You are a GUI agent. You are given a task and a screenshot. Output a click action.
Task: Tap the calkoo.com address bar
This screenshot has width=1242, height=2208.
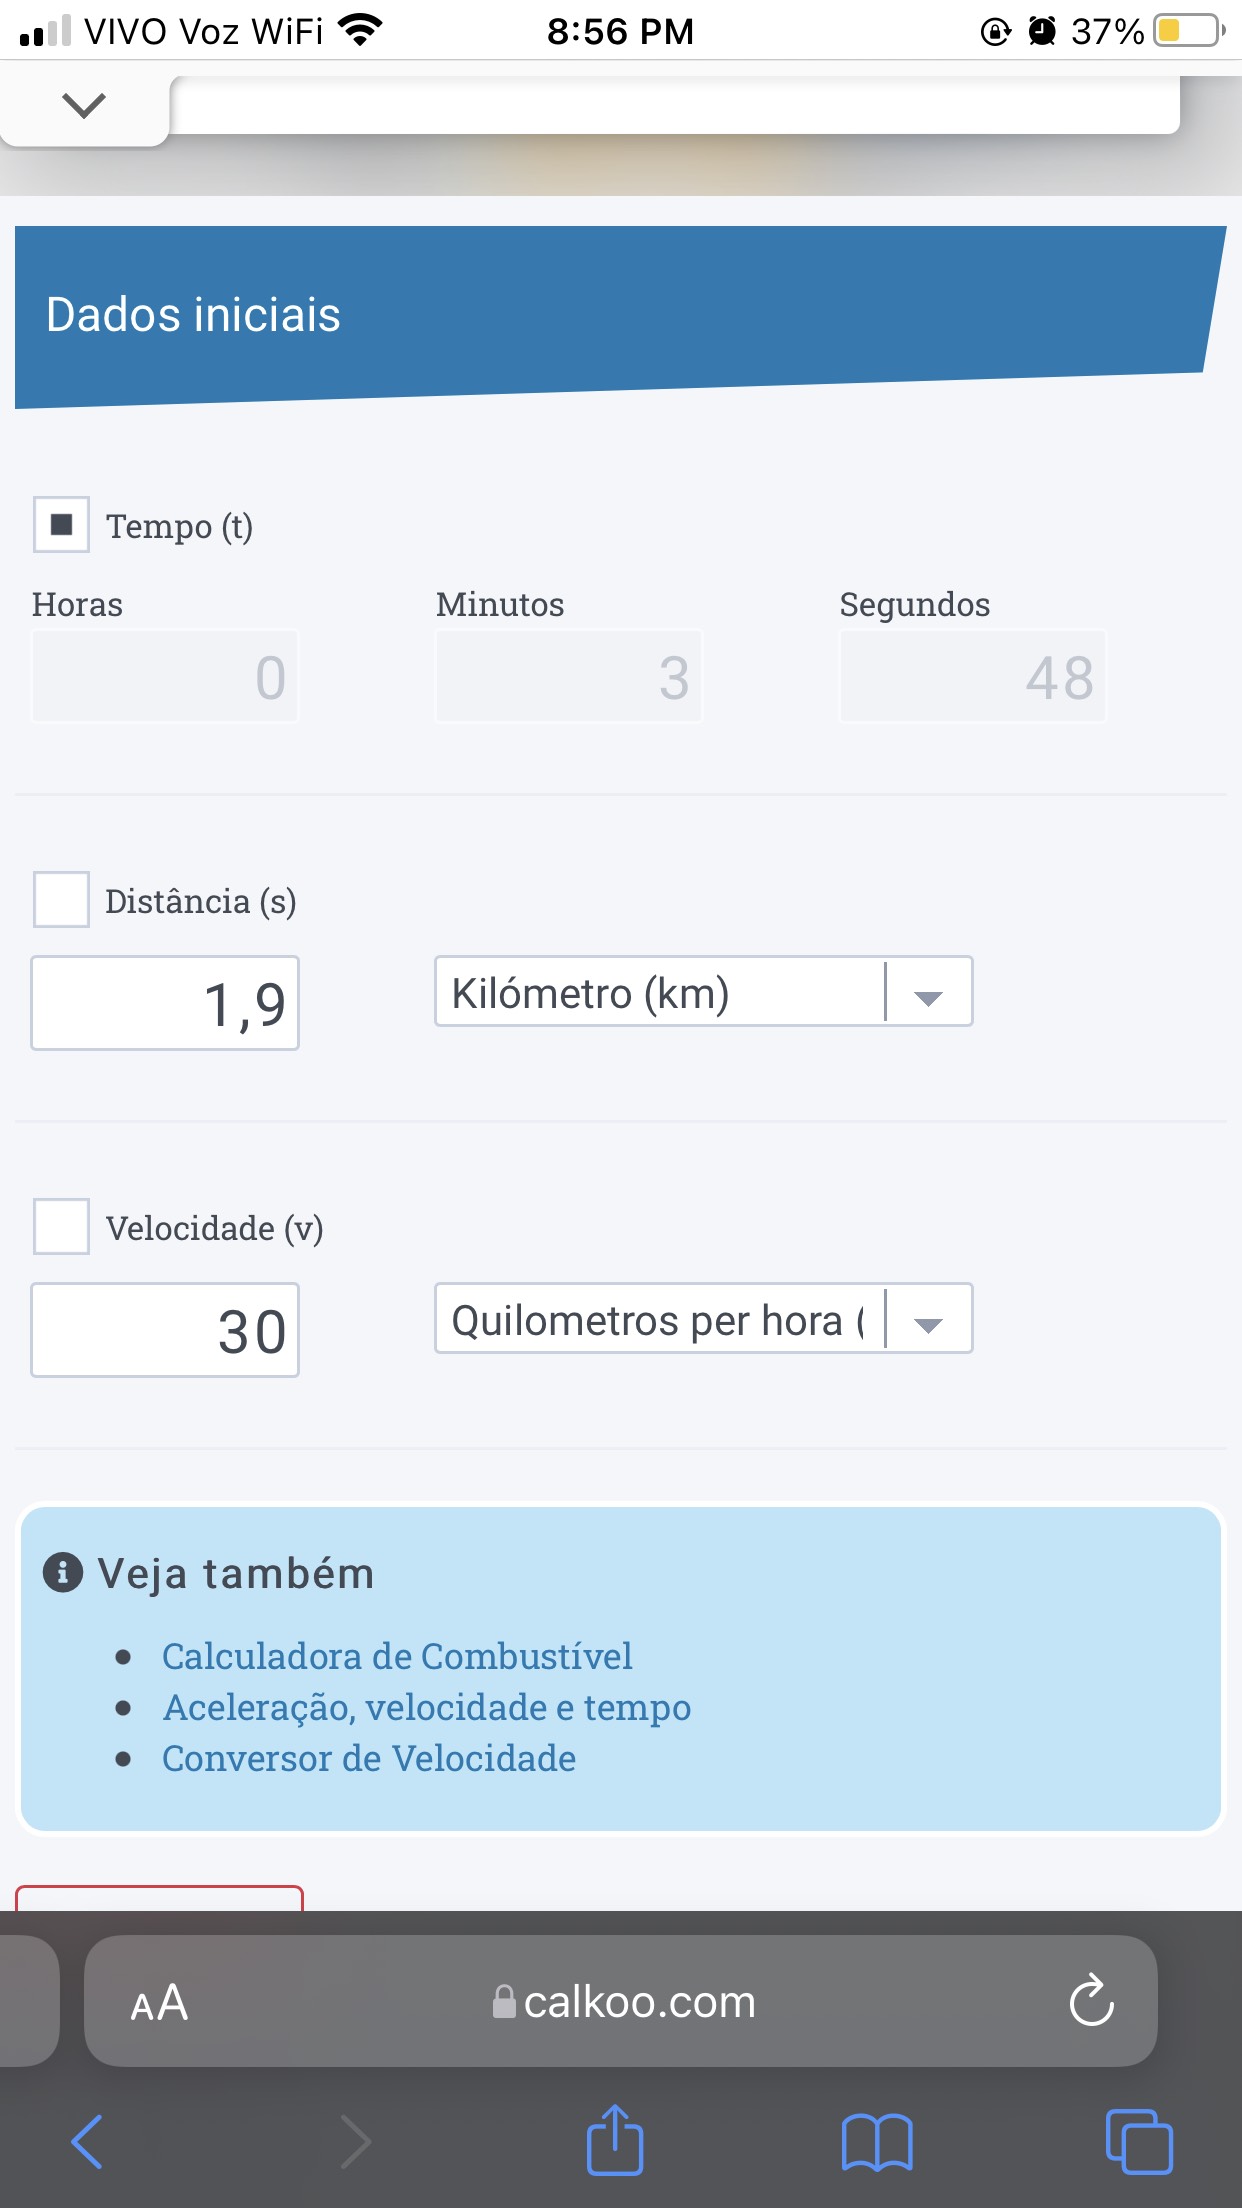pos(638,2002)
